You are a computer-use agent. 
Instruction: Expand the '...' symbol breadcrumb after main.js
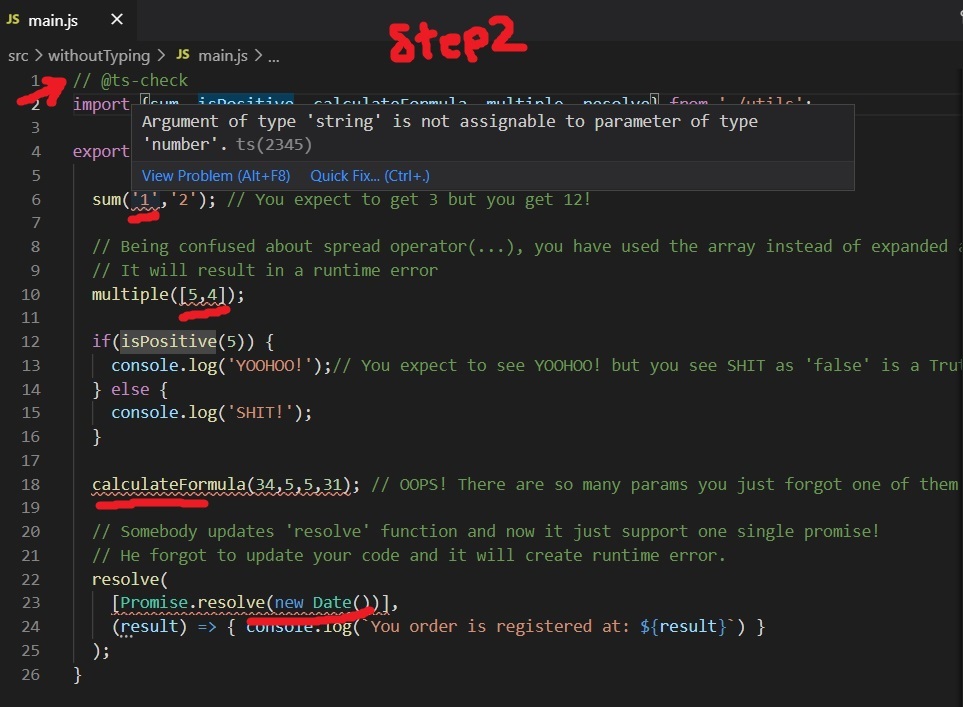click(273, 56)
